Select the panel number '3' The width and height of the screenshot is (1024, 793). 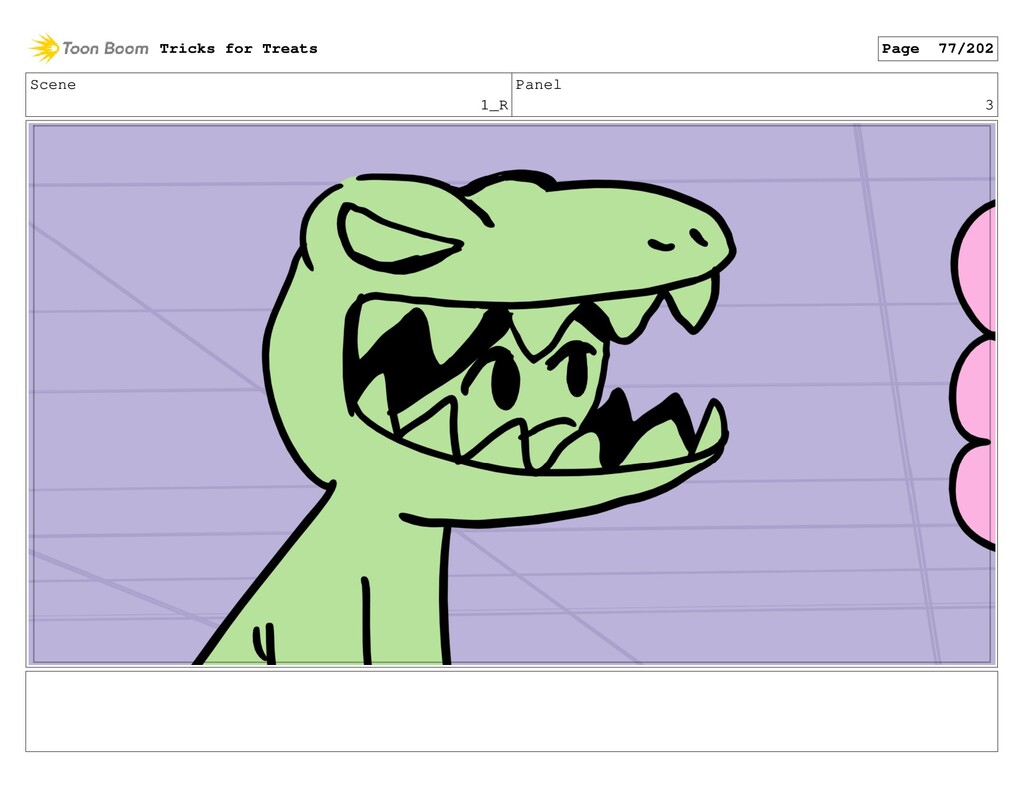point(989,105)
